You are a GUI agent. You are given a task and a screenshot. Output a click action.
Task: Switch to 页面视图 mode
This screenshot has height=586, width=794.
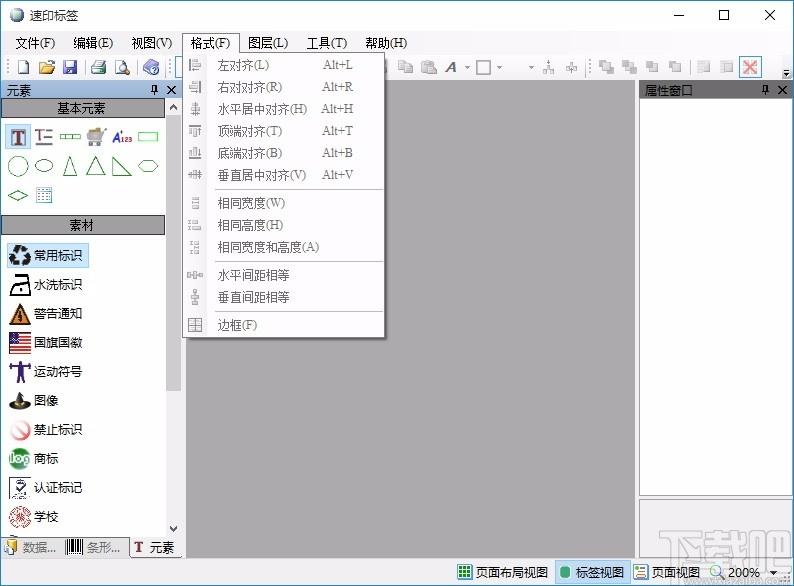coord(667,572)
